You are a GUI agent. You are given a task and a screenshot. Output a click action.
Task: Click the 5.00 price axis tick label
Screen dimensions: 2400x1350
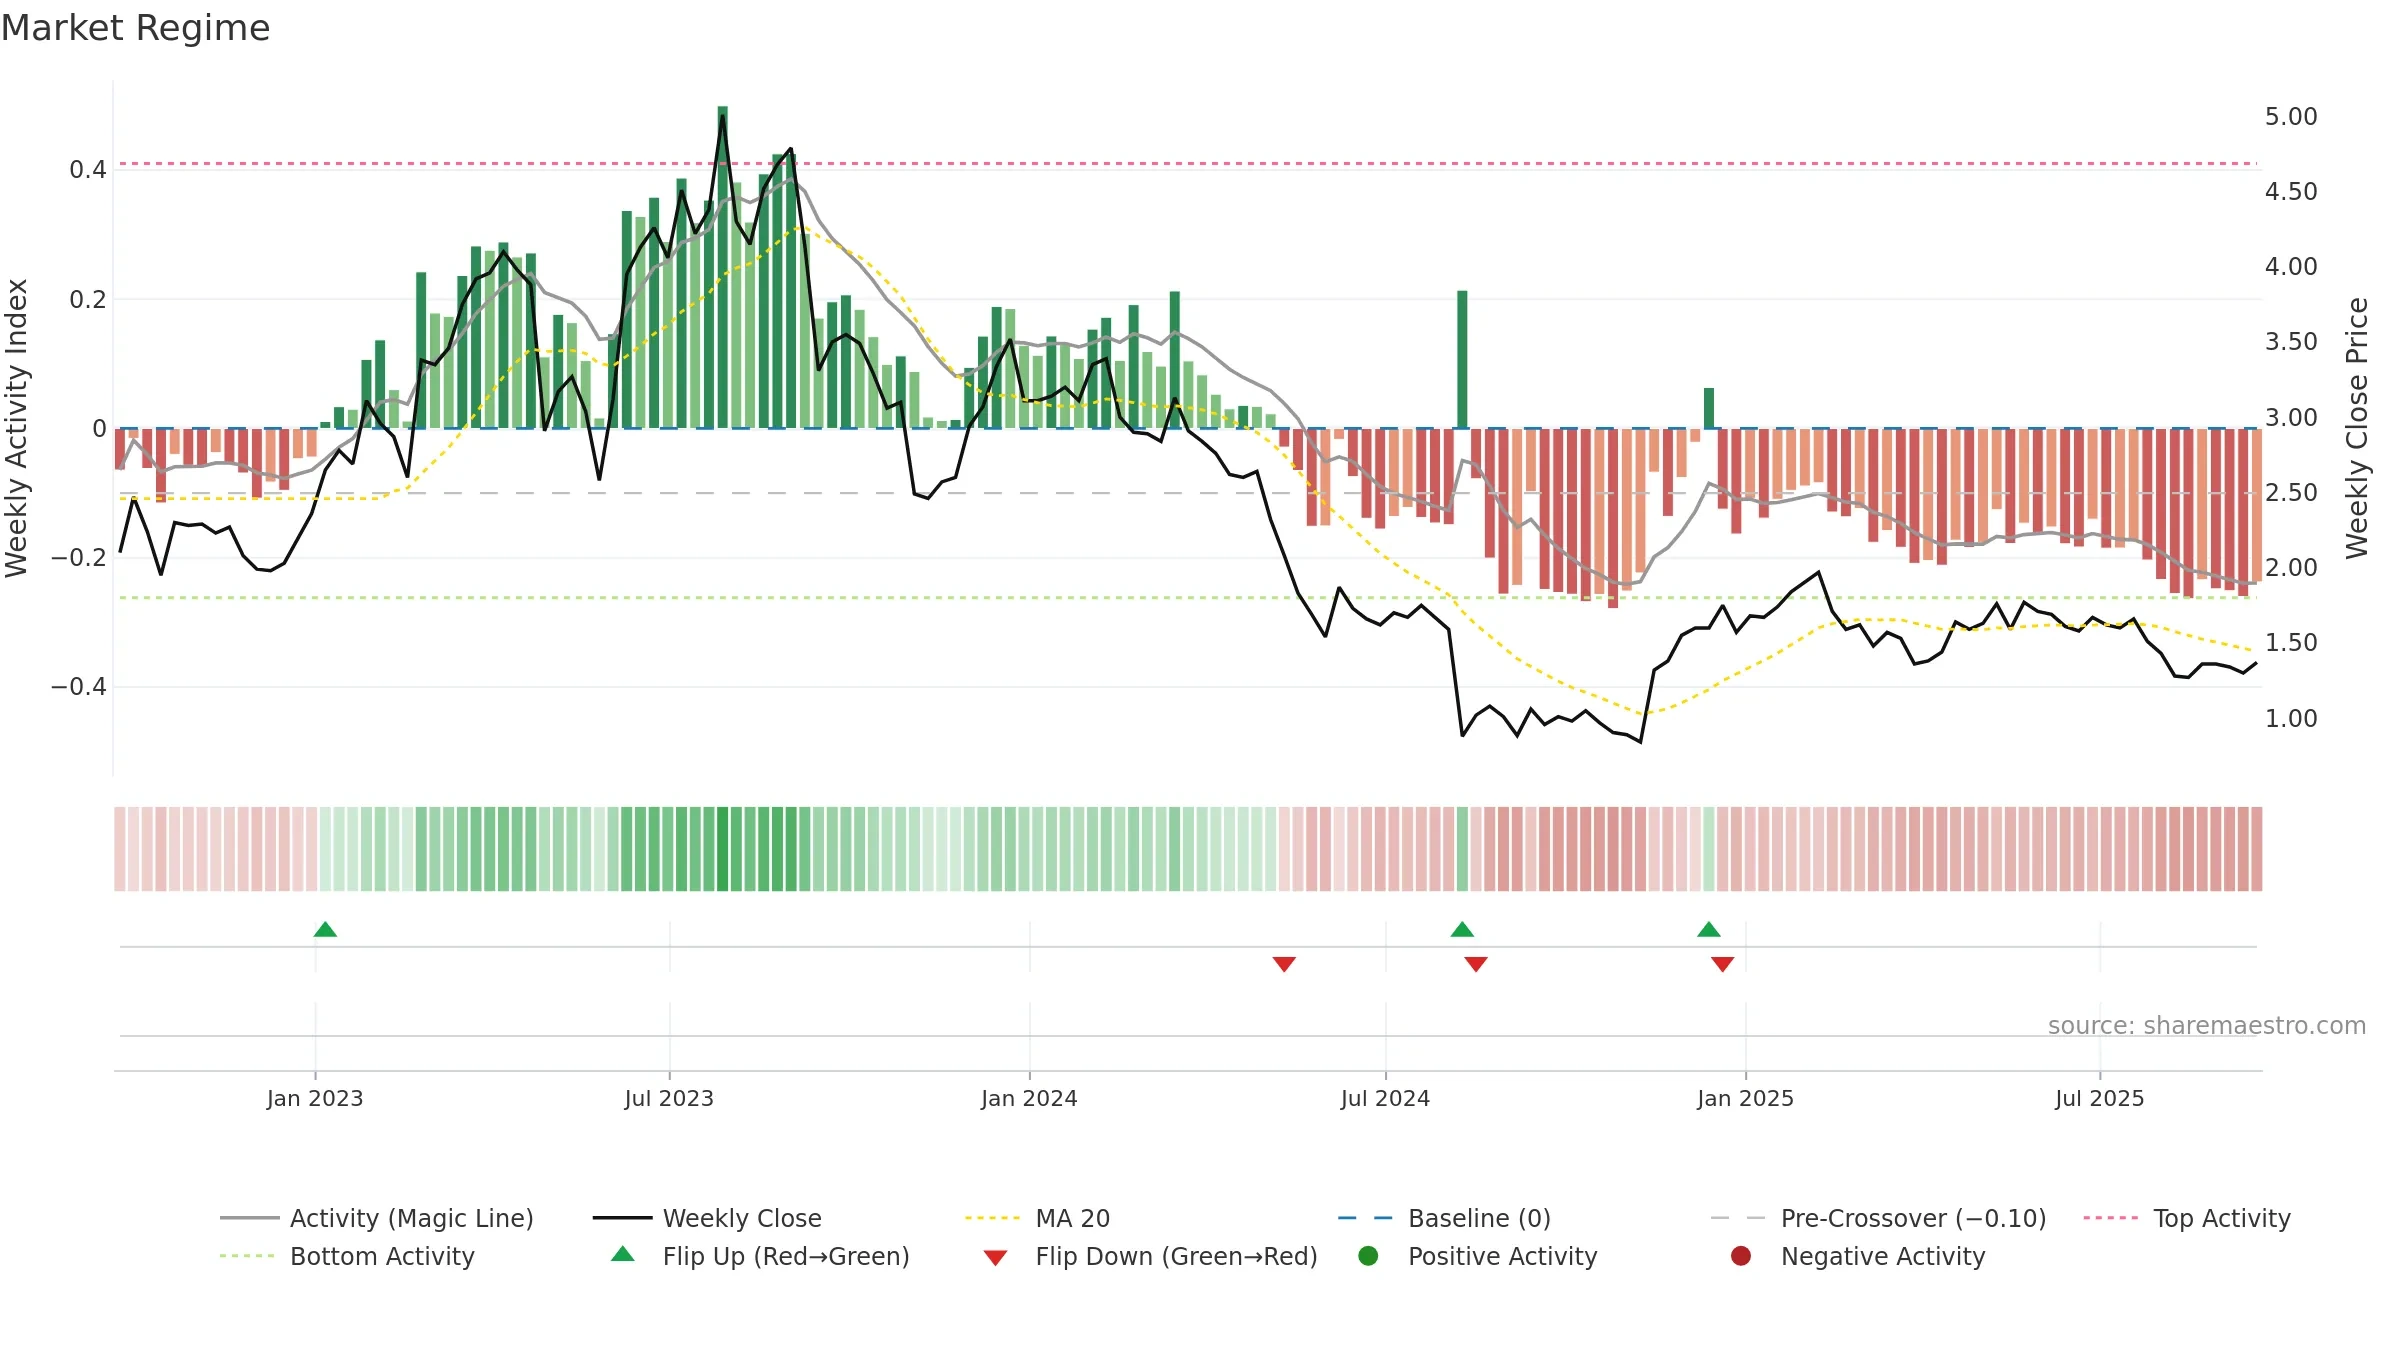(x=2291, y=117)
